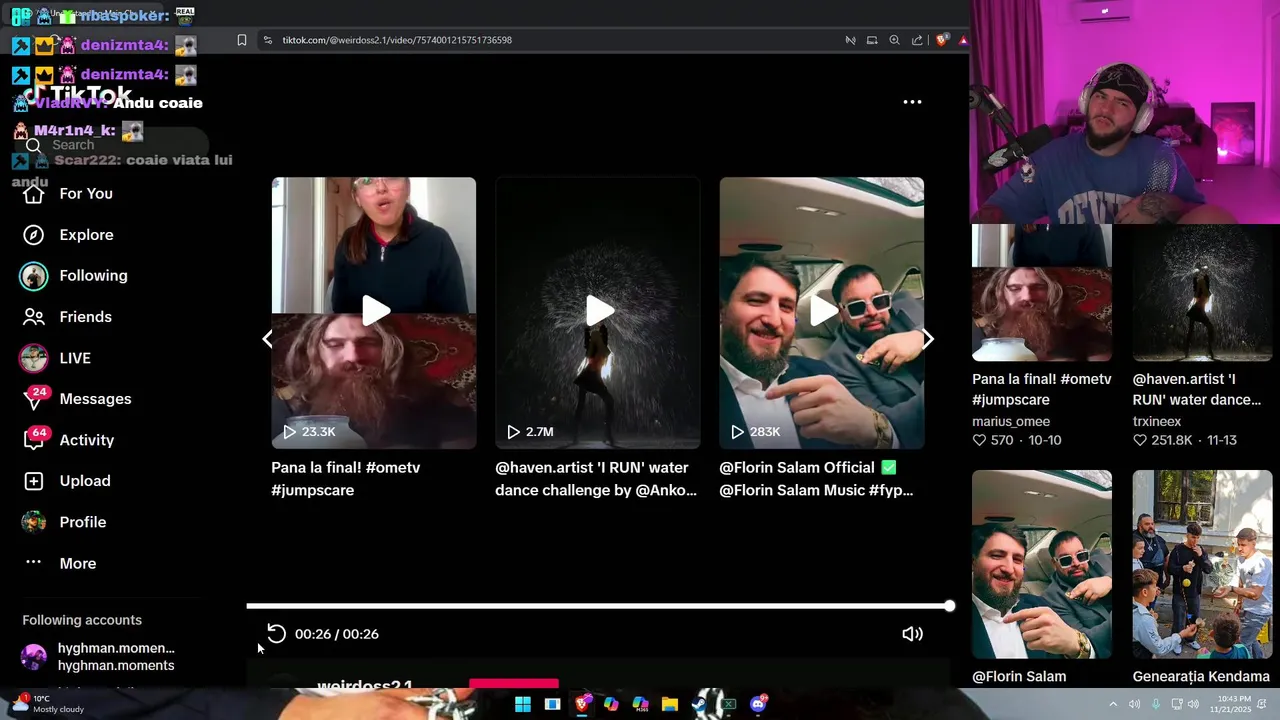1280x720 pixels.
Task: Open Task View in taskbar
Action: click(552, 704)
